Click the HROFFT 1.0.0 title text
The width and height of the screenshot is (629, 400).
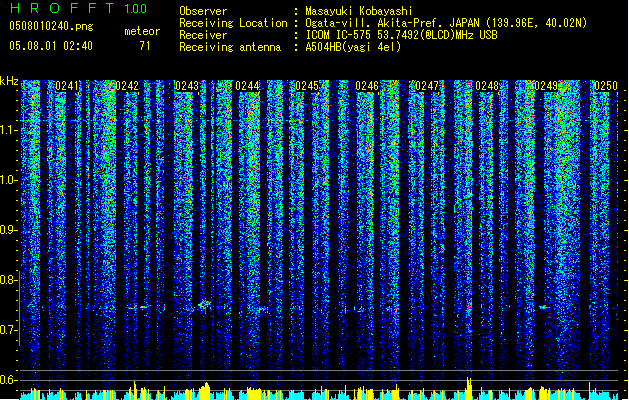(78, 8)
